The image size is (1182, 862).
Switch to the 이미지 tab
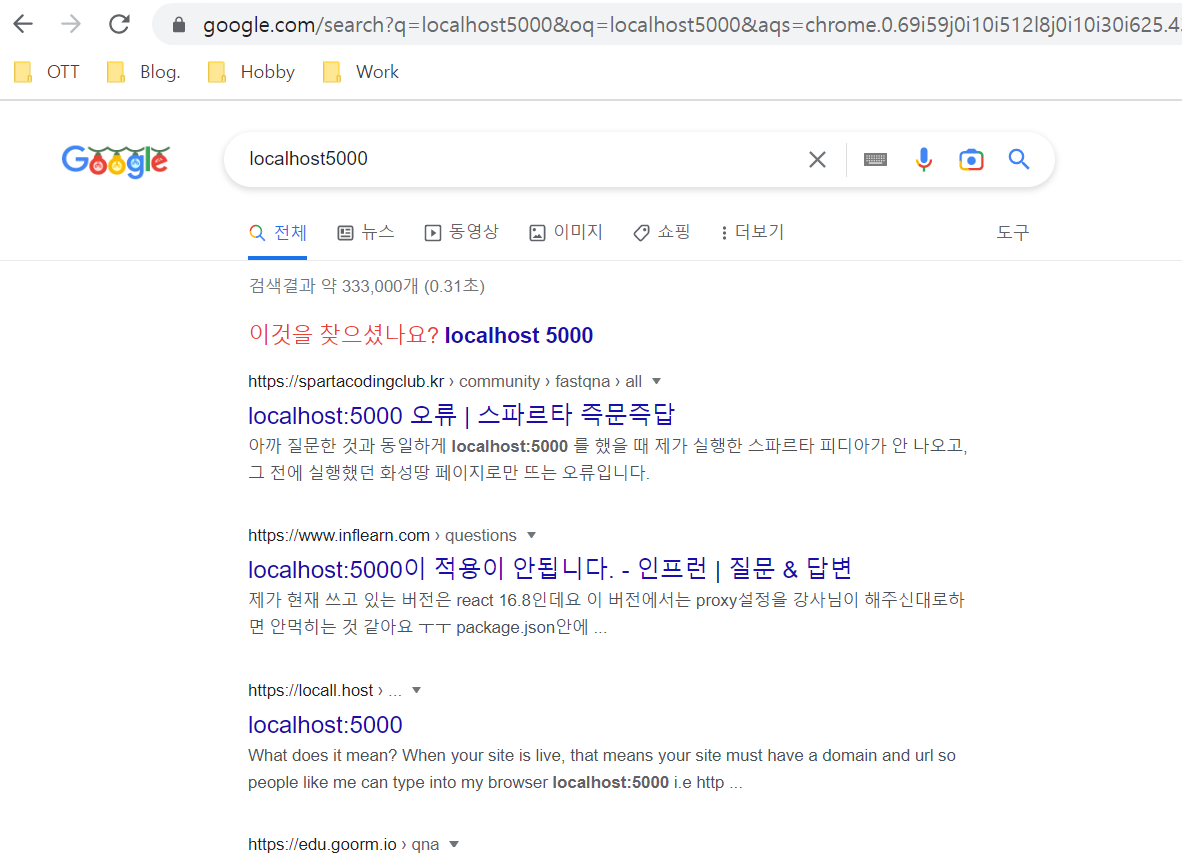[x=566, y=232]
